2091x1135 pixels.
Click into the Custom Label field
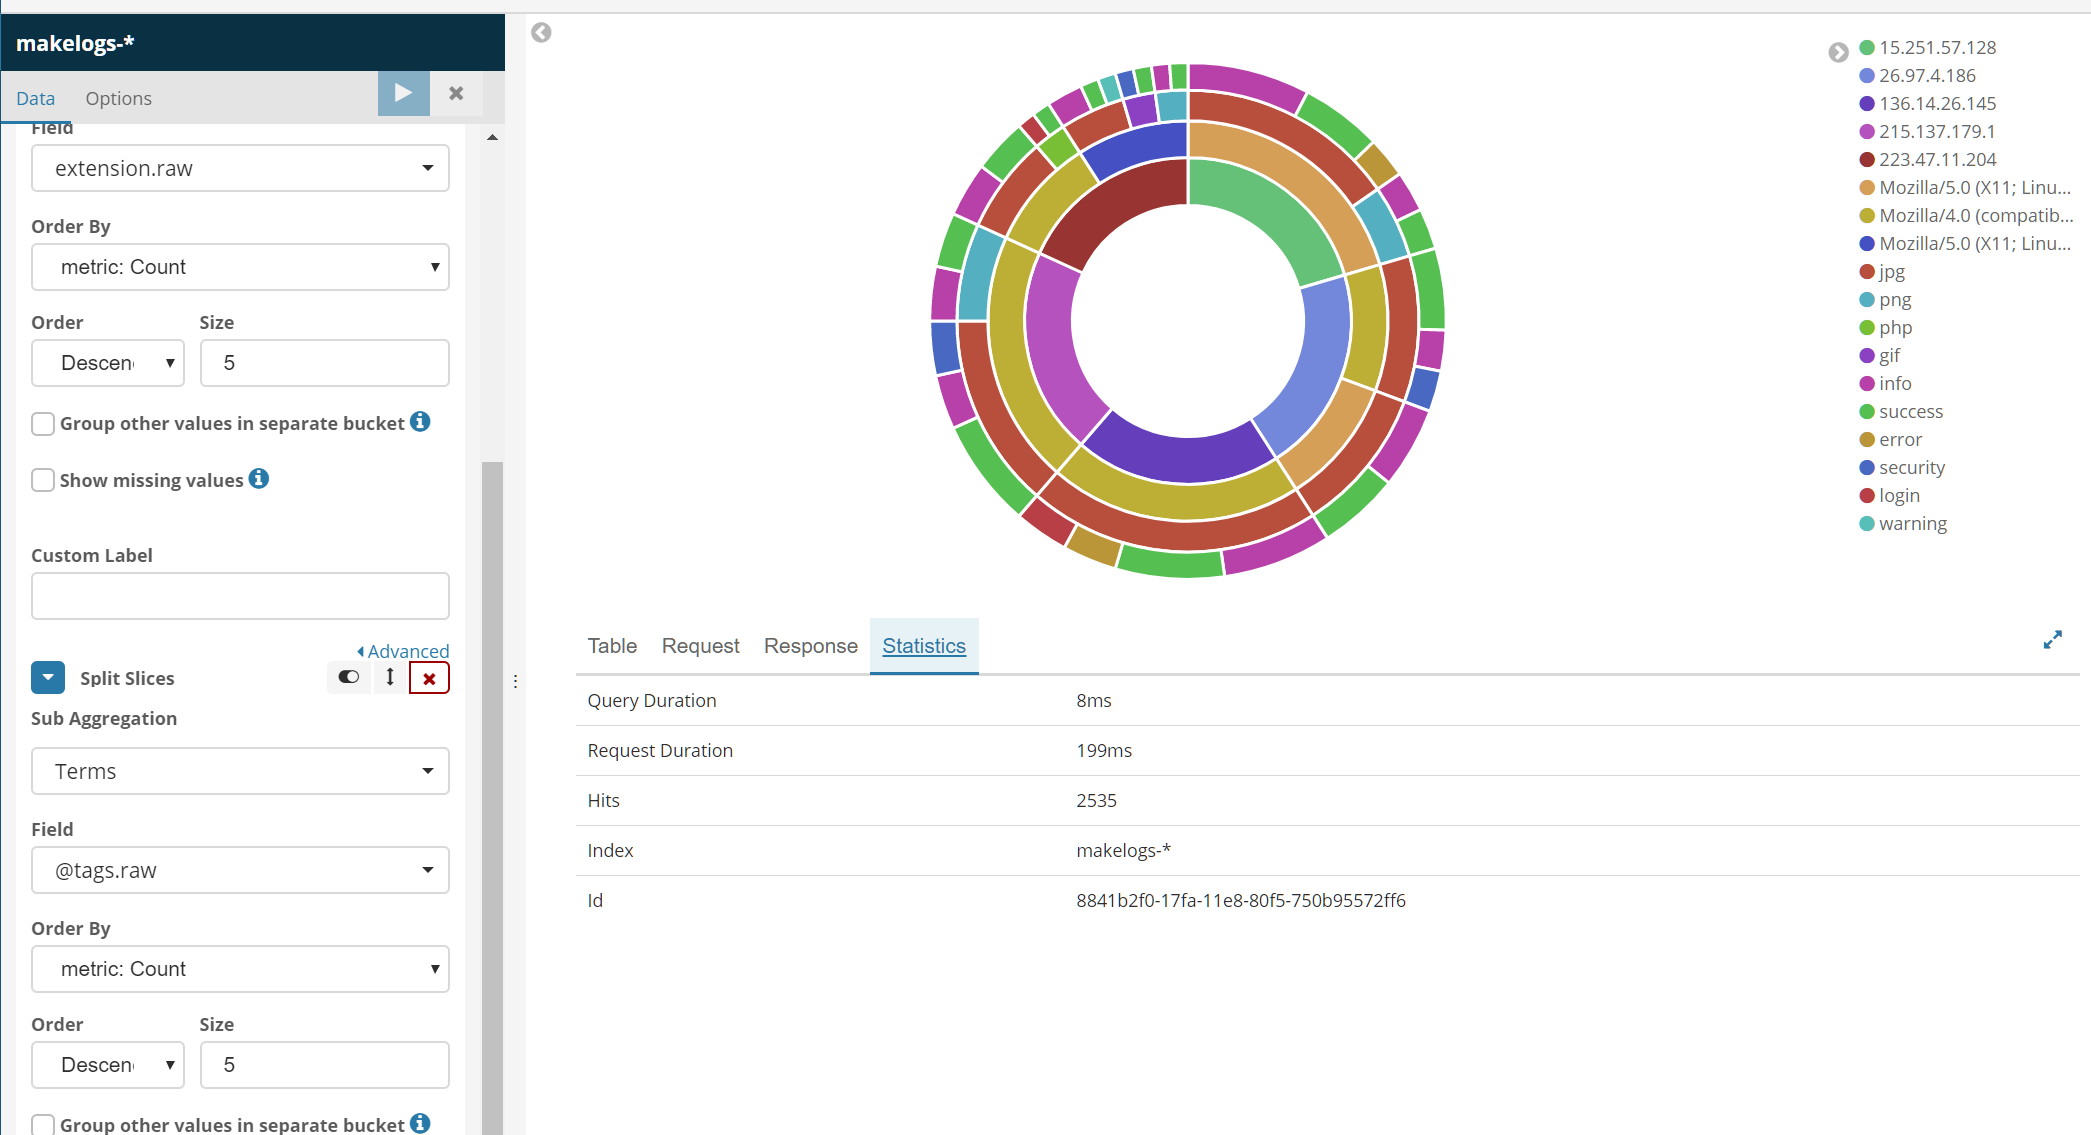point(240,596)
